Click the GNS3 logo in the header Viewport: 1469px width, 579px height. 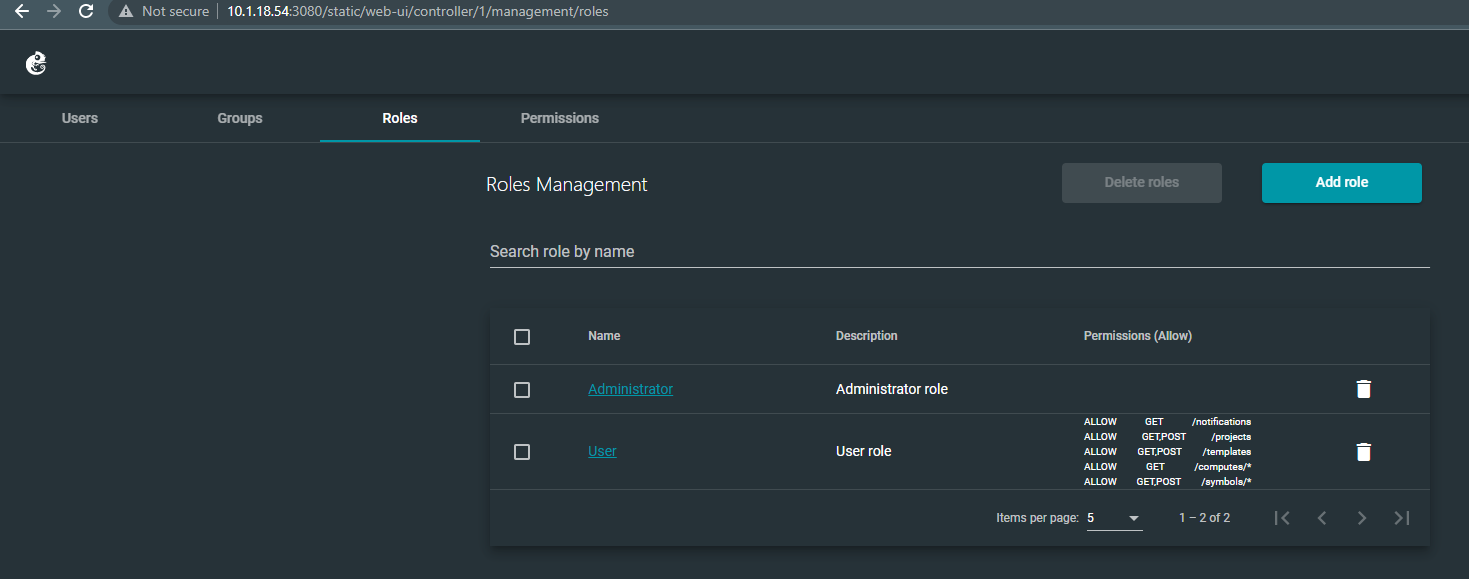(x=36, y=62)
